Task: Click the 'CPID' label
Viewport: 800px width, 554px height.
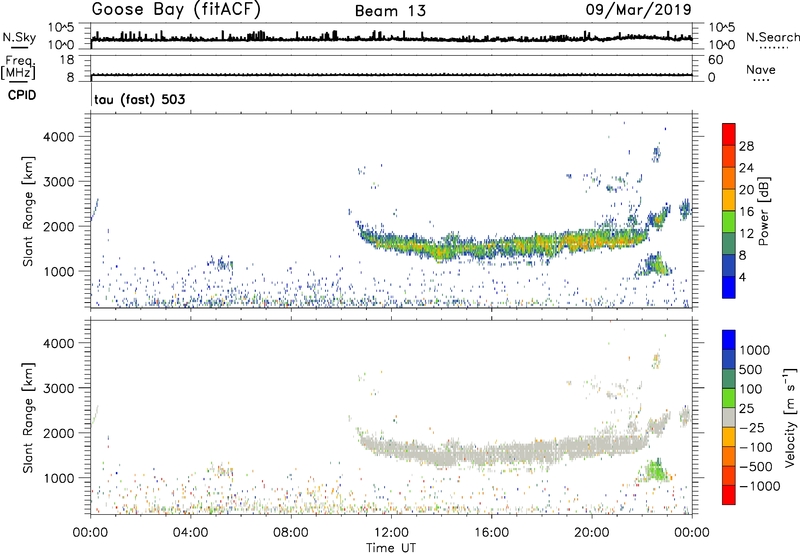Action: click(x=22, y=95)
